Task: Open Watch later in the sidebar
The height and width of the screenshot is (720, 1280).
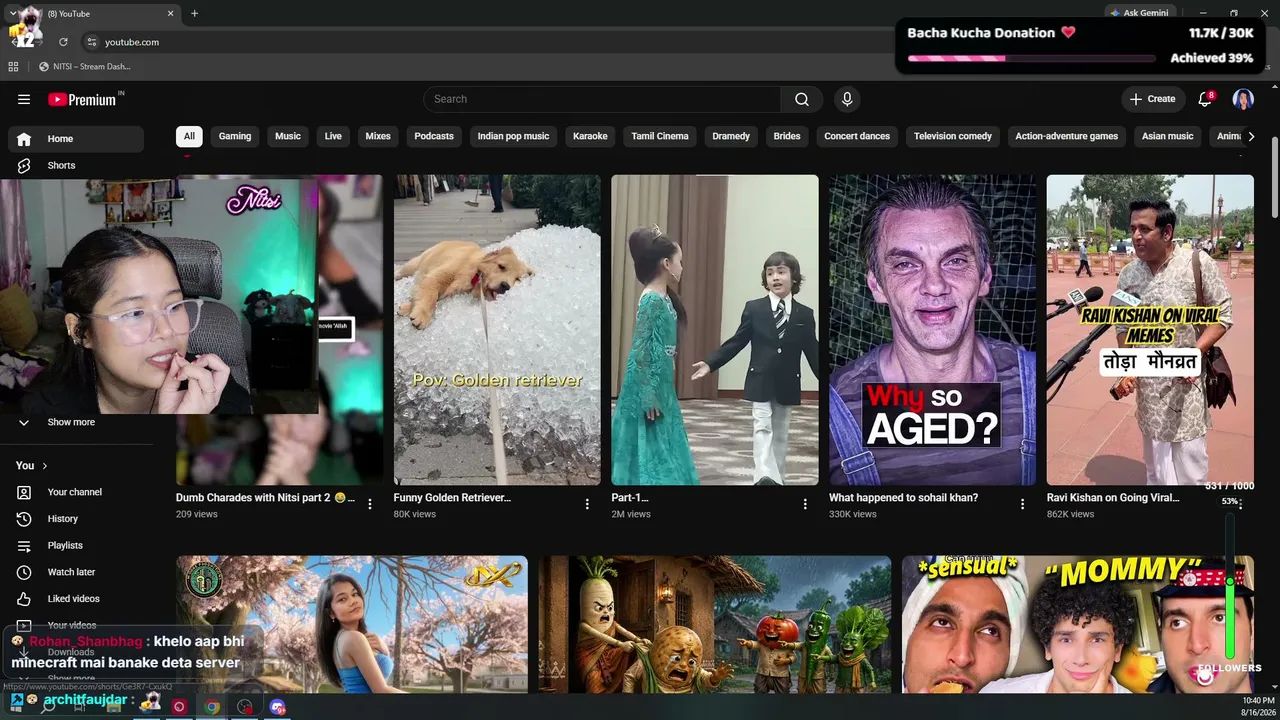Action: point(78,572)
